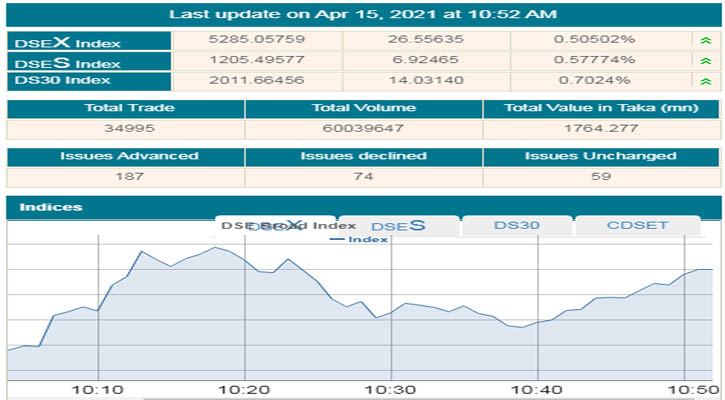Click the 10:30 time marker on chart axis

coord(390,389)
